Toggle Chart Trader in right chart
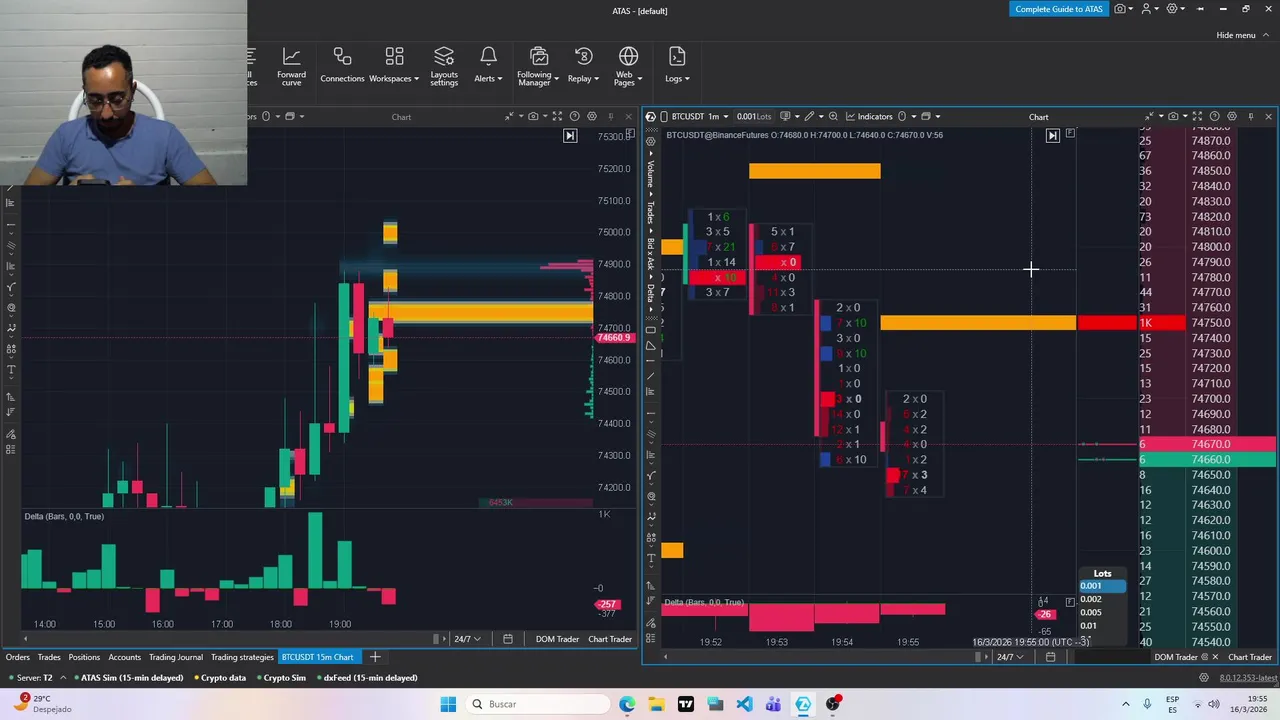1280x720 pixels. point(1250,657)
